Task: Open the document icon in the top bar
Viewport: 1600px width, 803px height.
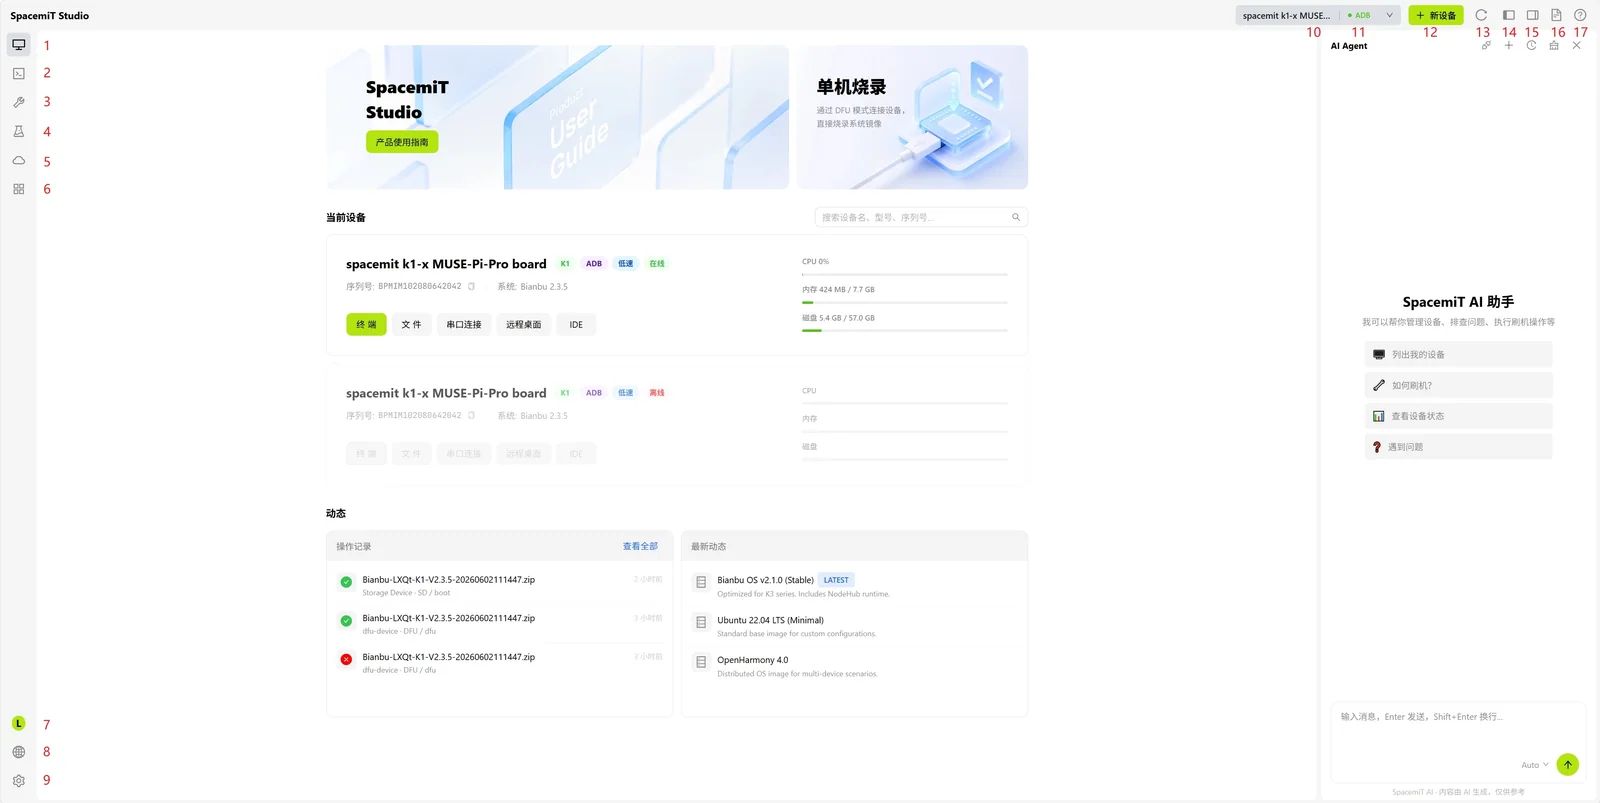Action: click(x=1556, y=15)
